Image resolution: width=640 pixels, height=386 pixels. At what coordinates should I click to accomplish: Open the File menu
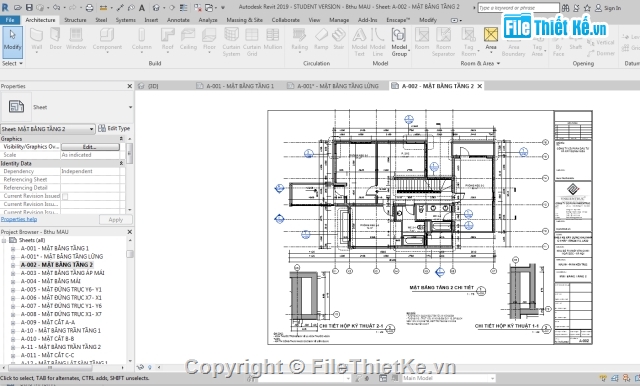tap(10, 20)
